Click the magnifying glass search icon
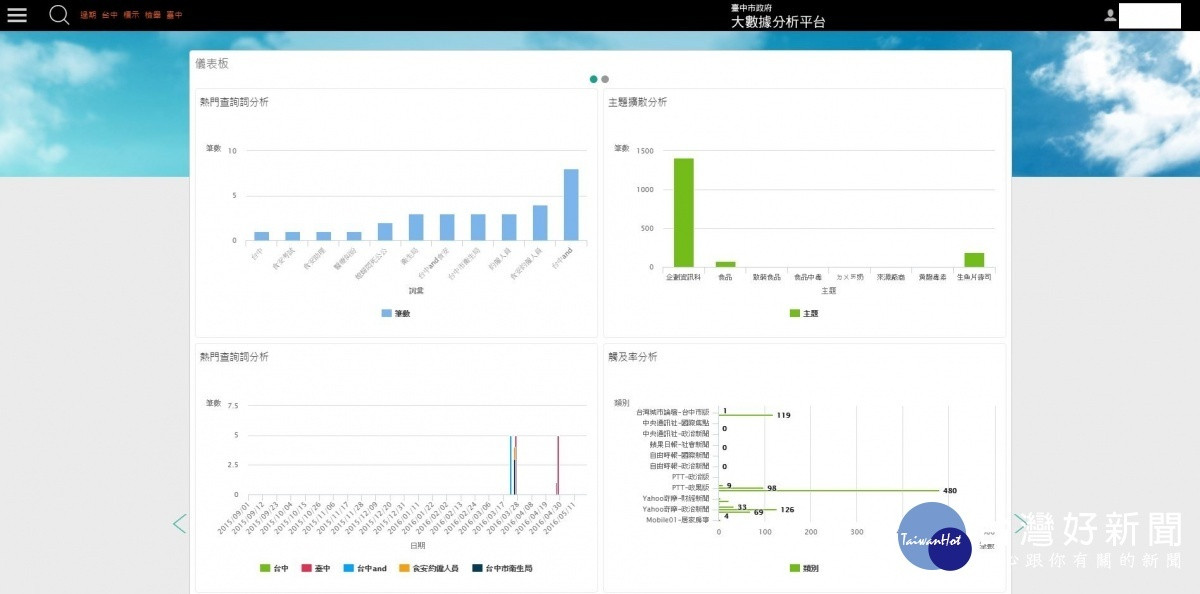 click(59, 15)
